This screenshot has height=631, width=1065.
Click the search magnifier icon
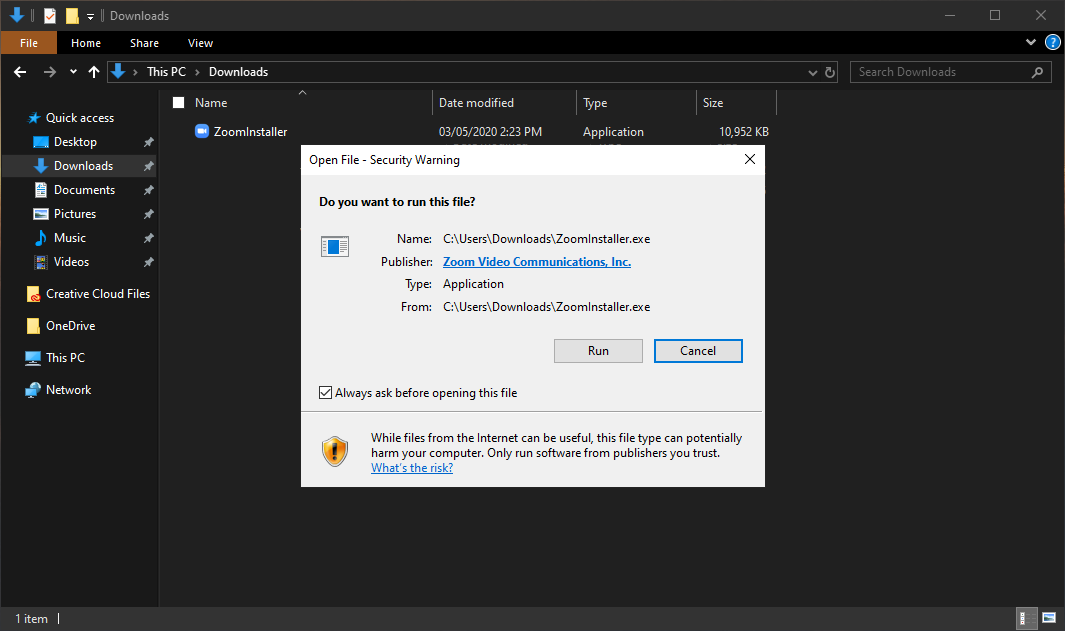pyautogui.click(x=1037, y=72)
